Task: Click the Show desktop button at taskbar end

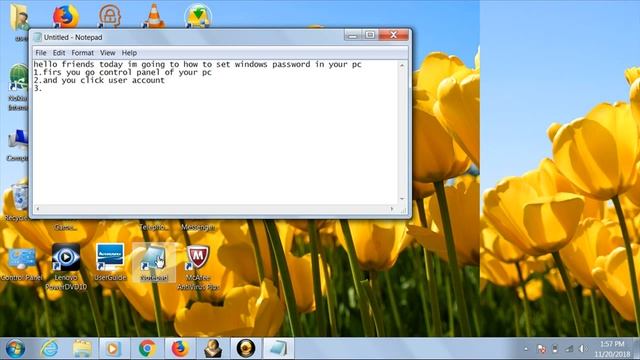Action: [x=636, y=349]
